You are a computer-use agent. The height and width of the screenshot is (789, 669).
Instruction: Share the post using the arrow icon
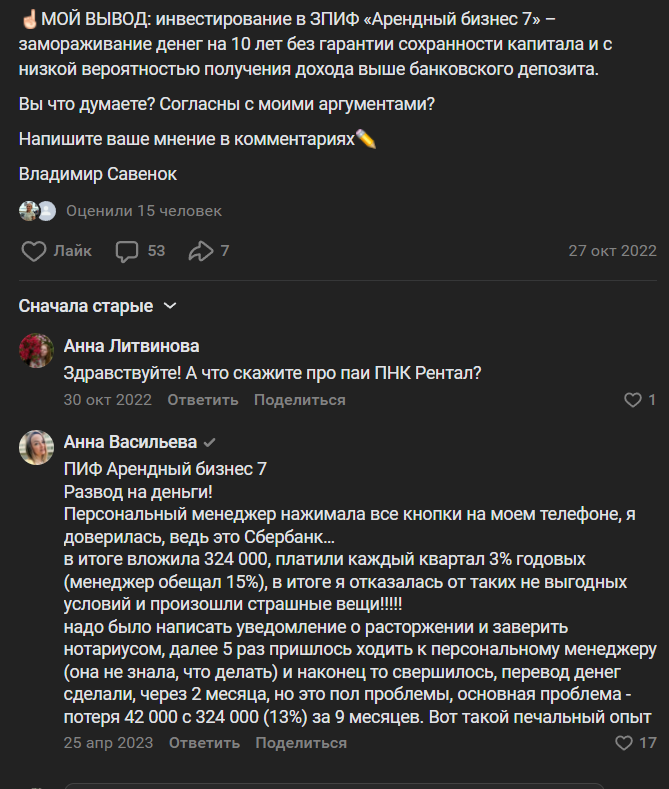tap(201, 251)
